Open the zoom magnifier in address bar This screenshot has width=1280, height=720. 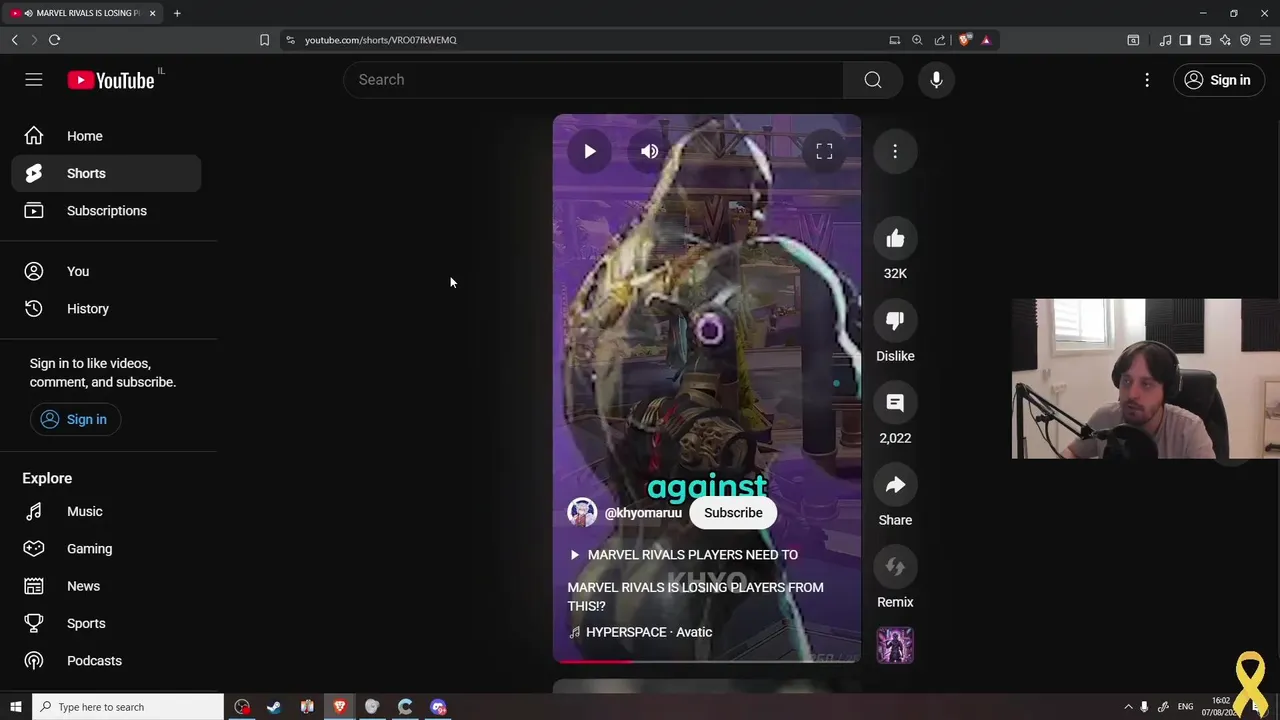click(917, 40)
